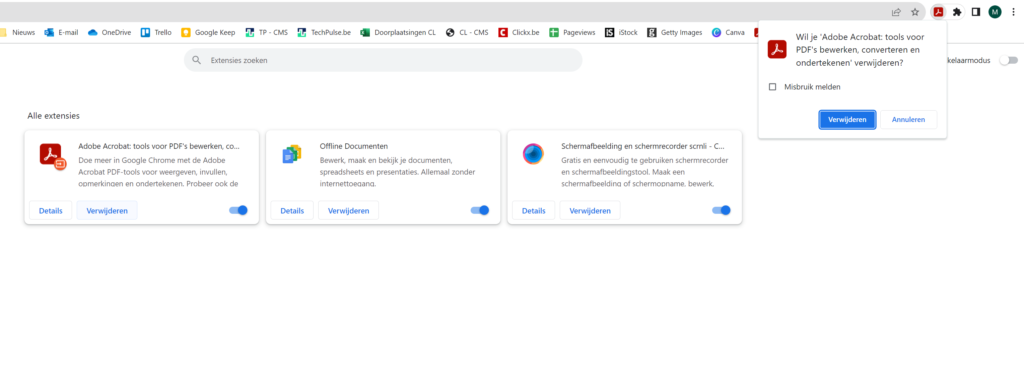Click the Alle extensies heading
Screen dimensions: 1024x376
coord(54,116)
